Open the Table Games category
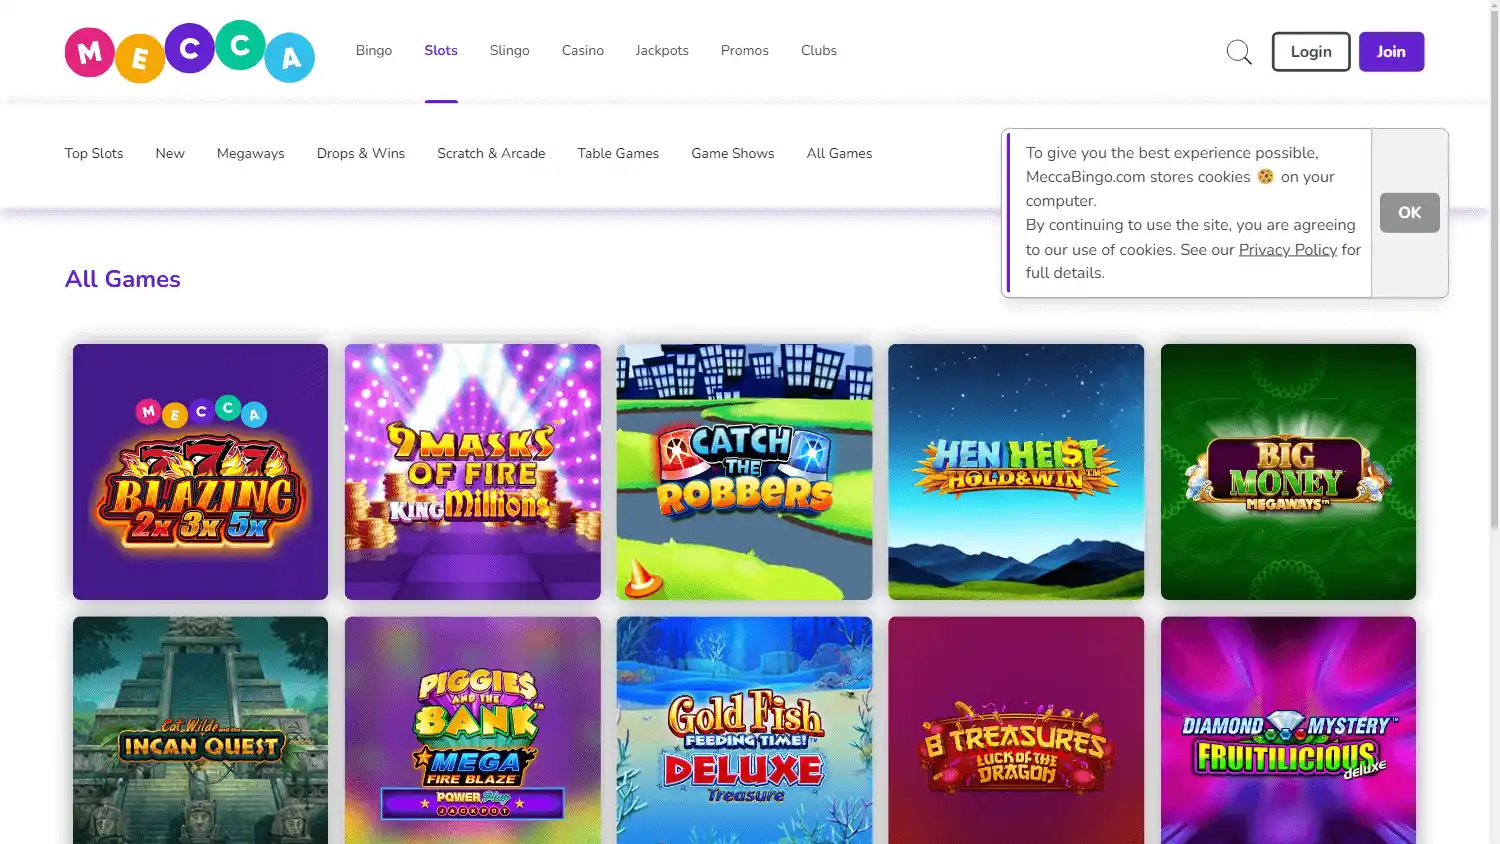This screenshot has height=844, width=1500. 618,153
